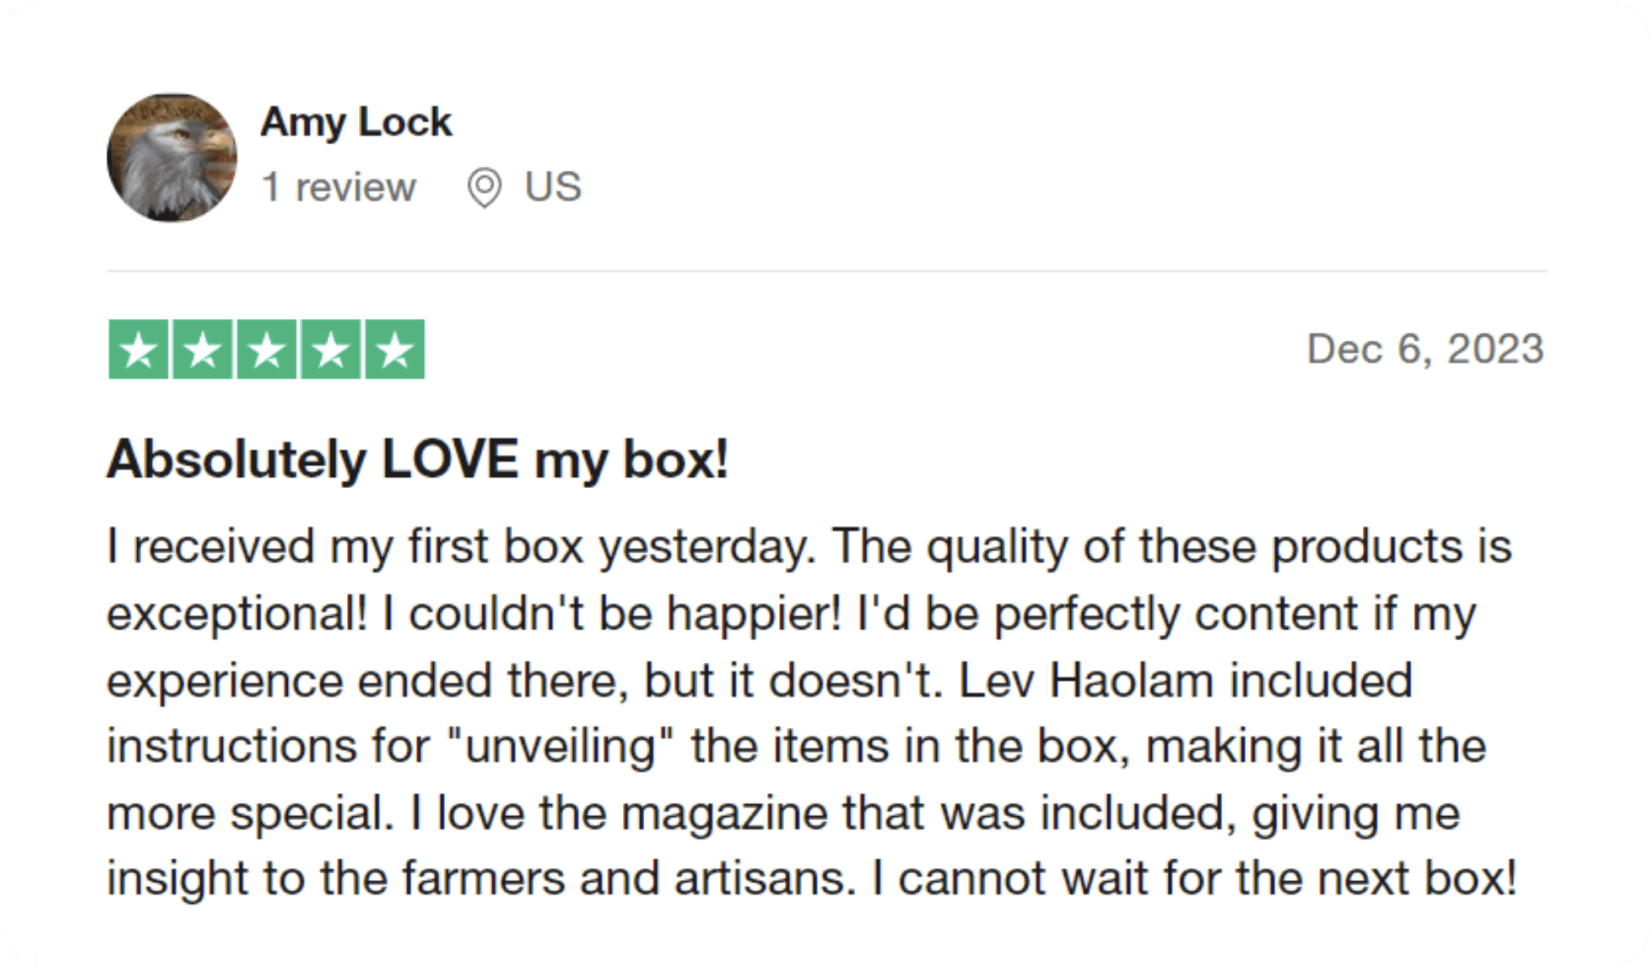The width and height of the screenshot is (1651, 965).
Task: Click the quoted word "unveiling"
Action: click(x=560, y=747)
